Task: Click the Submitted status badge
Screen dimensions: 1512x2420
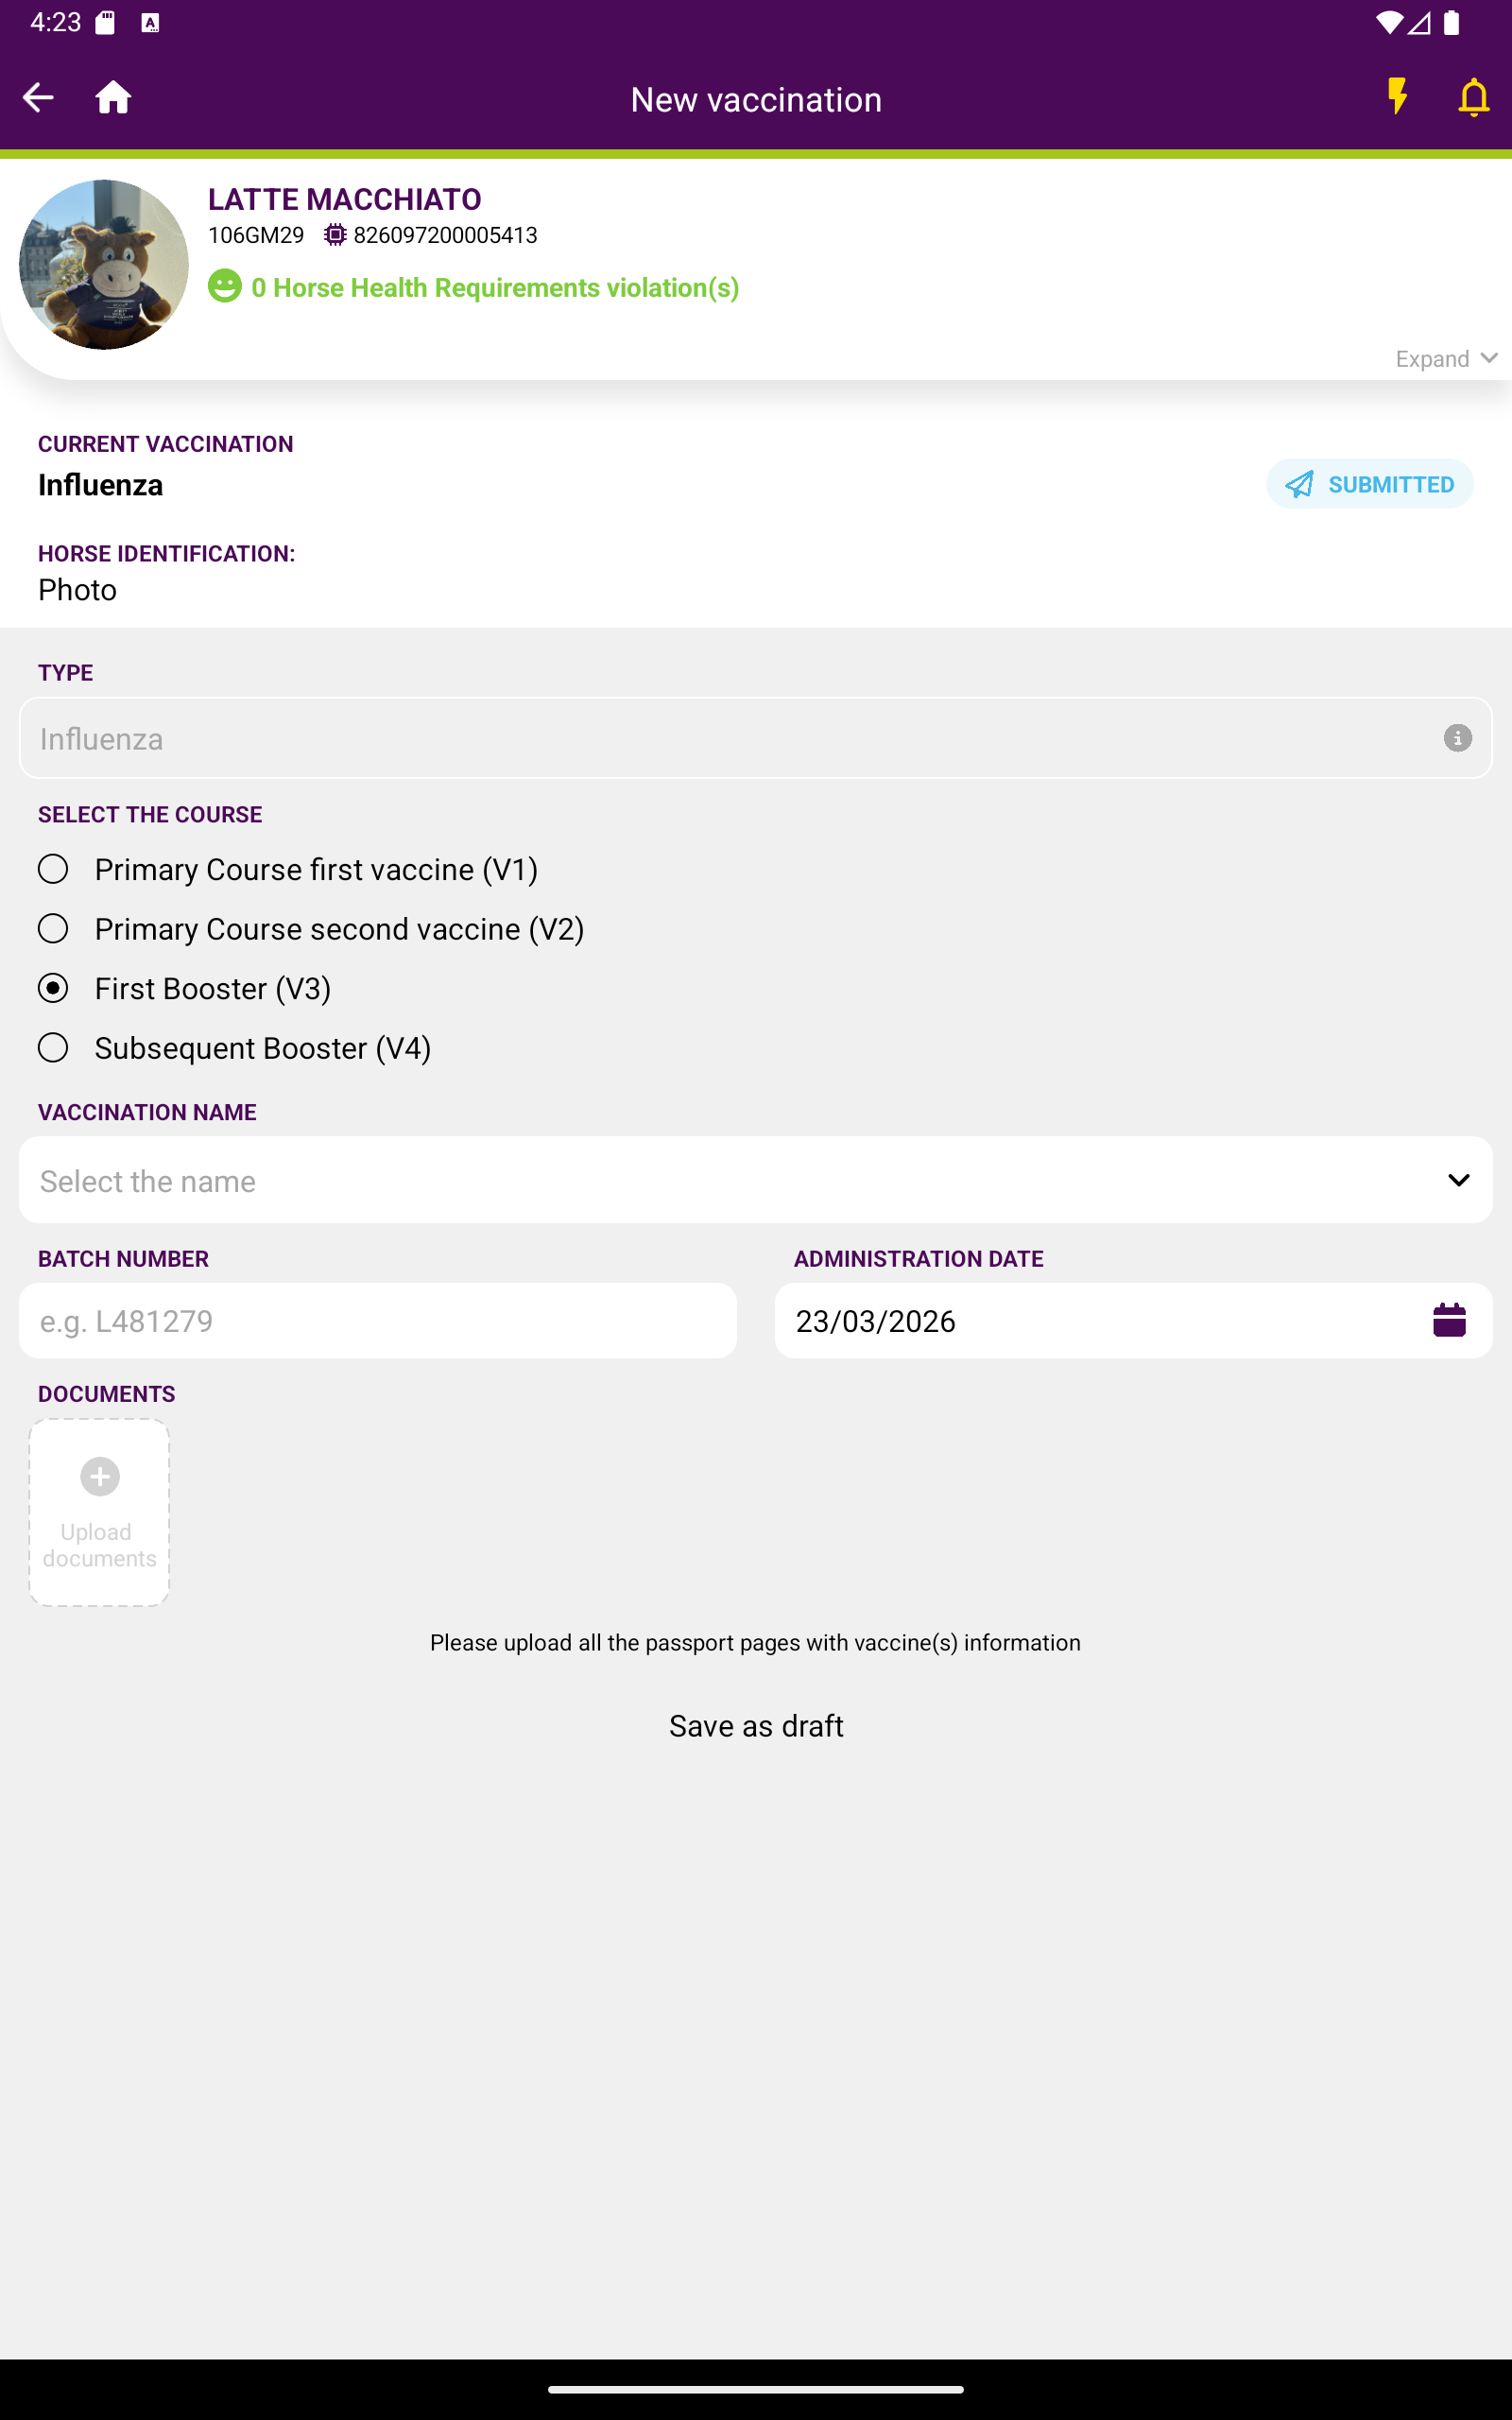Action: (x=1369, y=485)
